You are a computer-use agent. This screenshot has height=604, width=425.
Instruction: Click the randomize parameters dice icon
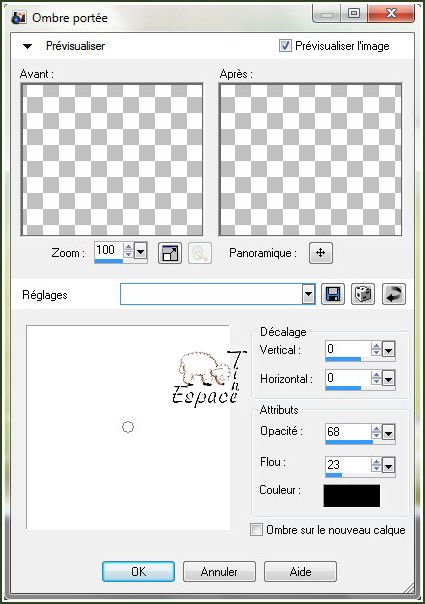[363, 295]
